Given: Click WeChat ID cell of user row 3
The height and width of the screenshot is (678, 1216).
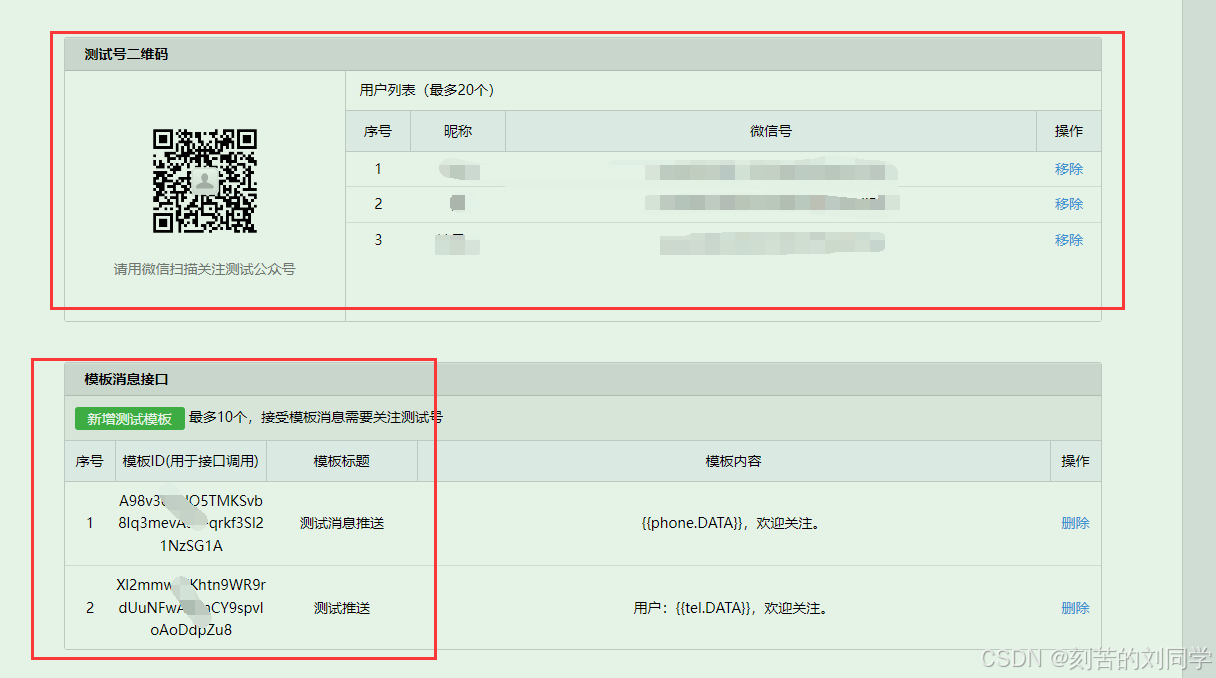Looking at the screenshot, I should point(771,240).
